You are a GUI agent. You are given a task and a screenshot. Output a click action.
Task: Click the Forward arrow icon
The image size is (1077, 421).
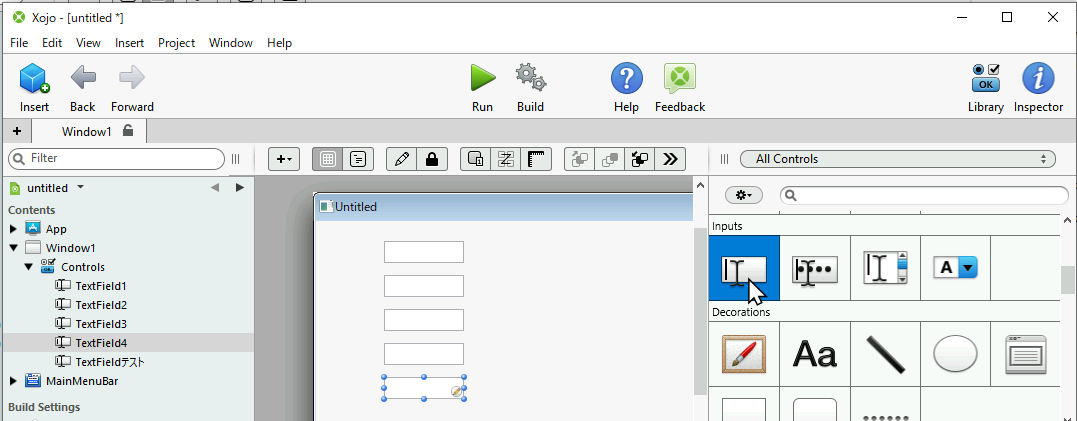[132, 78]
